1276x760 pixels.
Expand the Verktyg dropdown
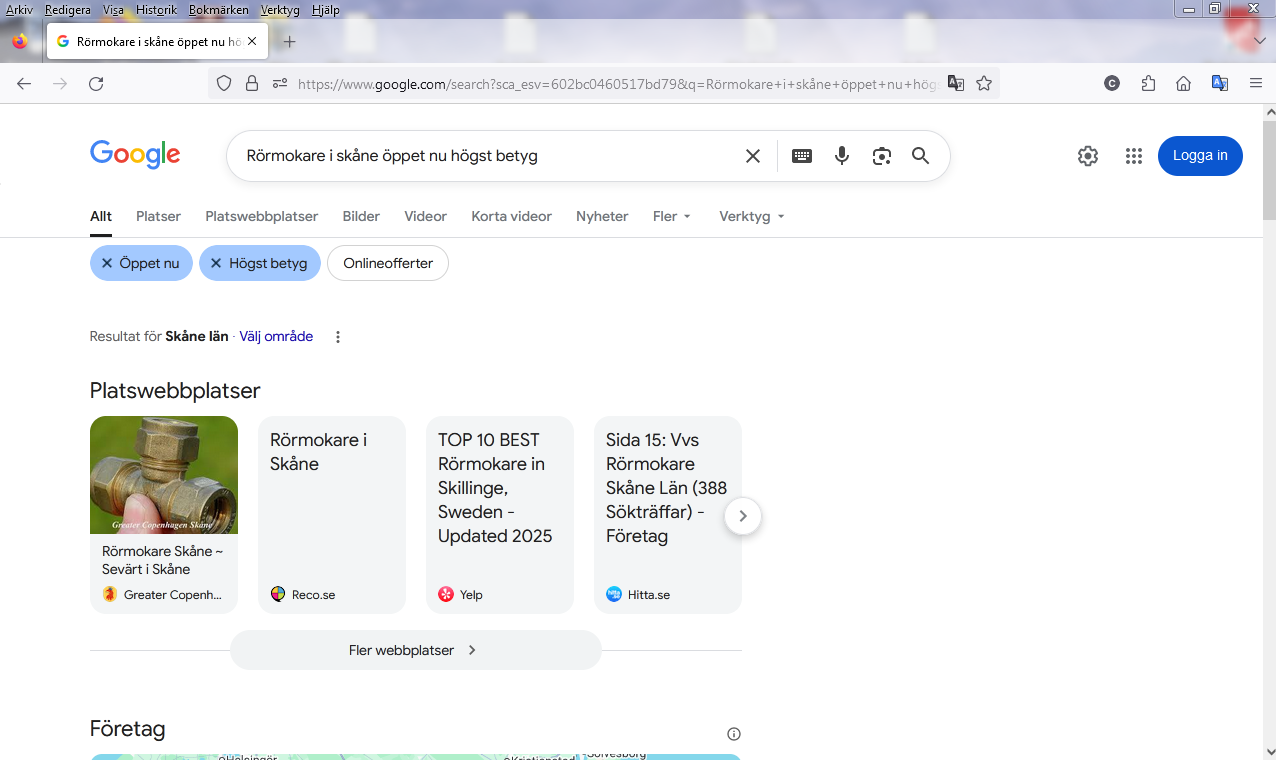pyautogui.click(x=751, y=216)
